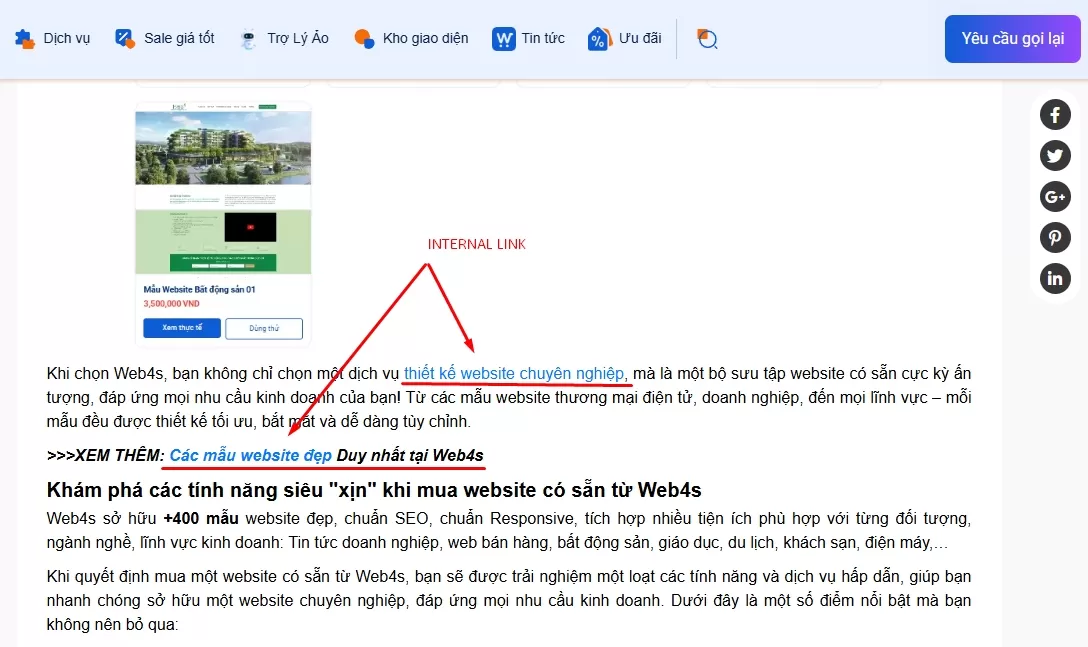Open the Sale giá tốt menu
The height and width of the screenshot is (647, 1088).
(x=179, y=38)
